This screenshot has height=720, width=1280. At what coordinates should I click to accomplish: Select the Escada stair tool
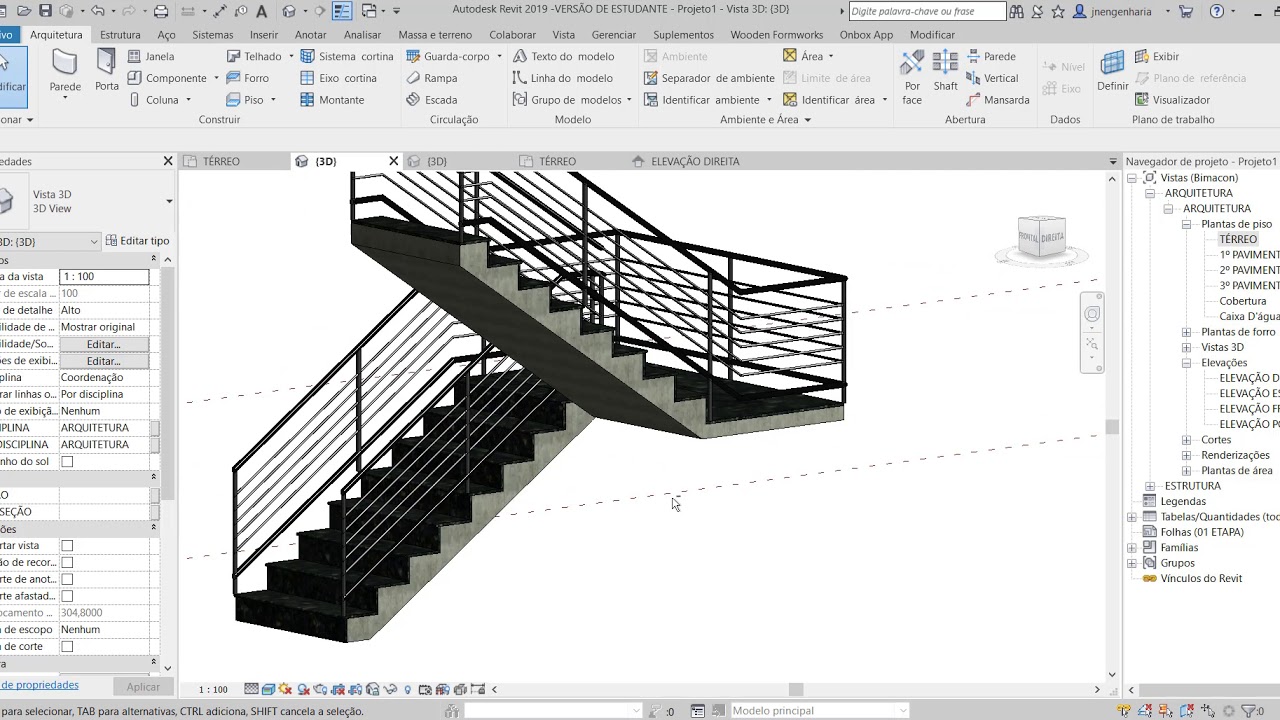[432, 100]
